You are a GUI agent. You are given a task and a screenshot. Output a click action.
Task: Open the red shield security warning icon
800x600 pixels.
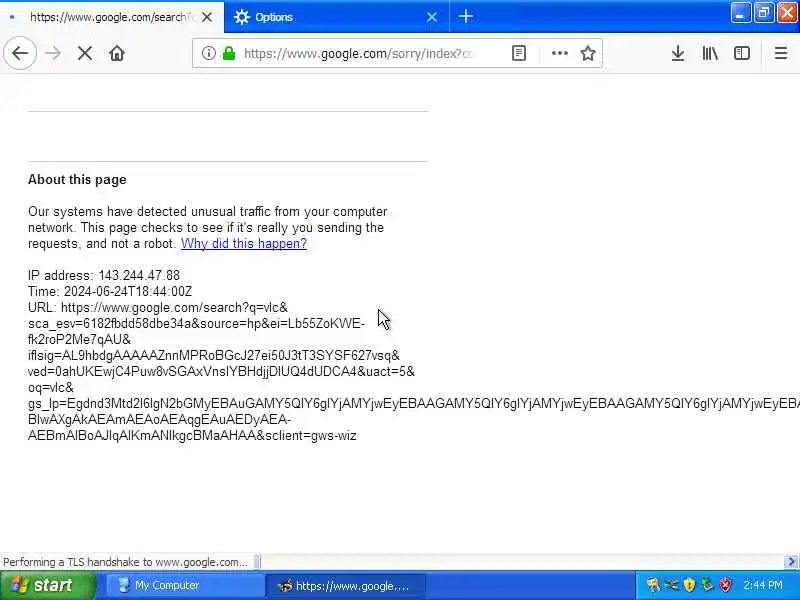pyautogui.click(x=725, y=585)
